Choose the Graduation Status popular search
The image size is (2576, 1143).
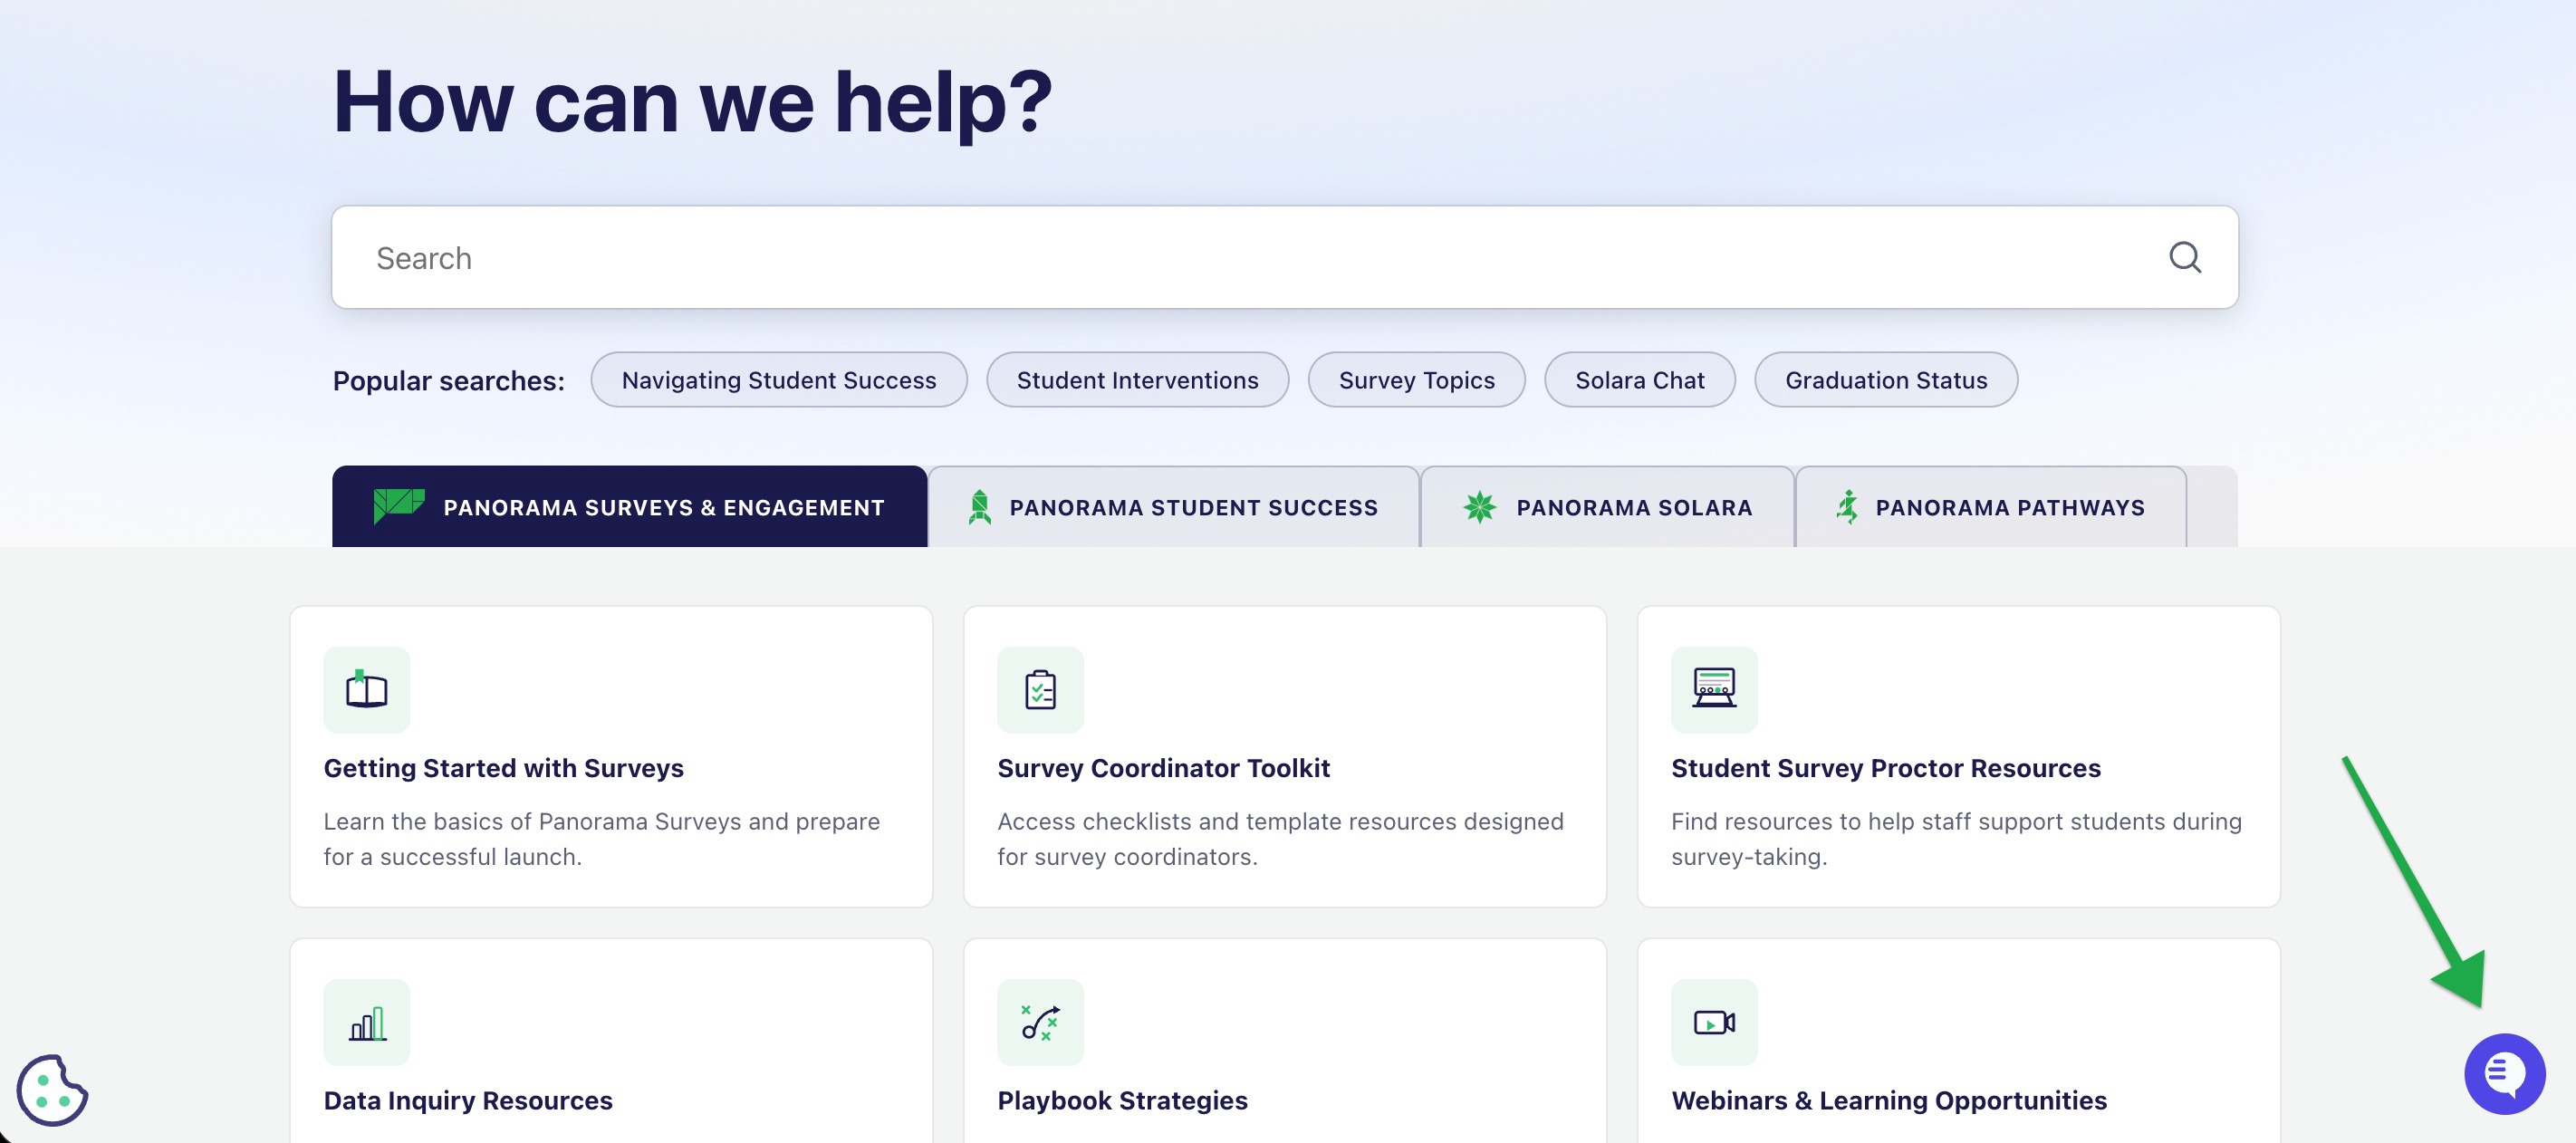(1885, 380)
